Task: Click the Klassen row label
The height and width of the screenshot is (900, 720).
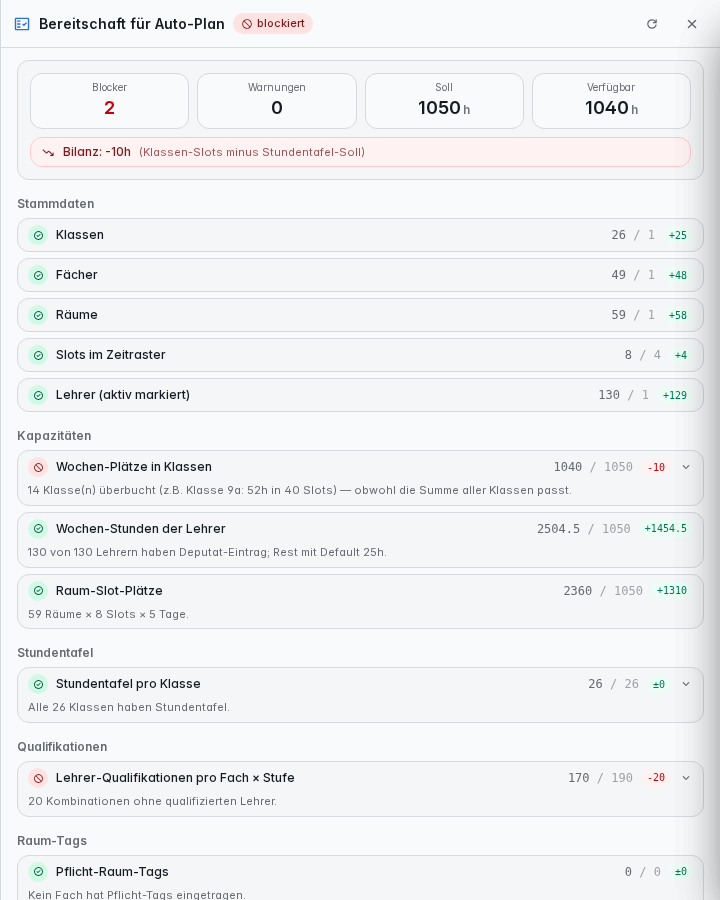Action: pos(80,235)
